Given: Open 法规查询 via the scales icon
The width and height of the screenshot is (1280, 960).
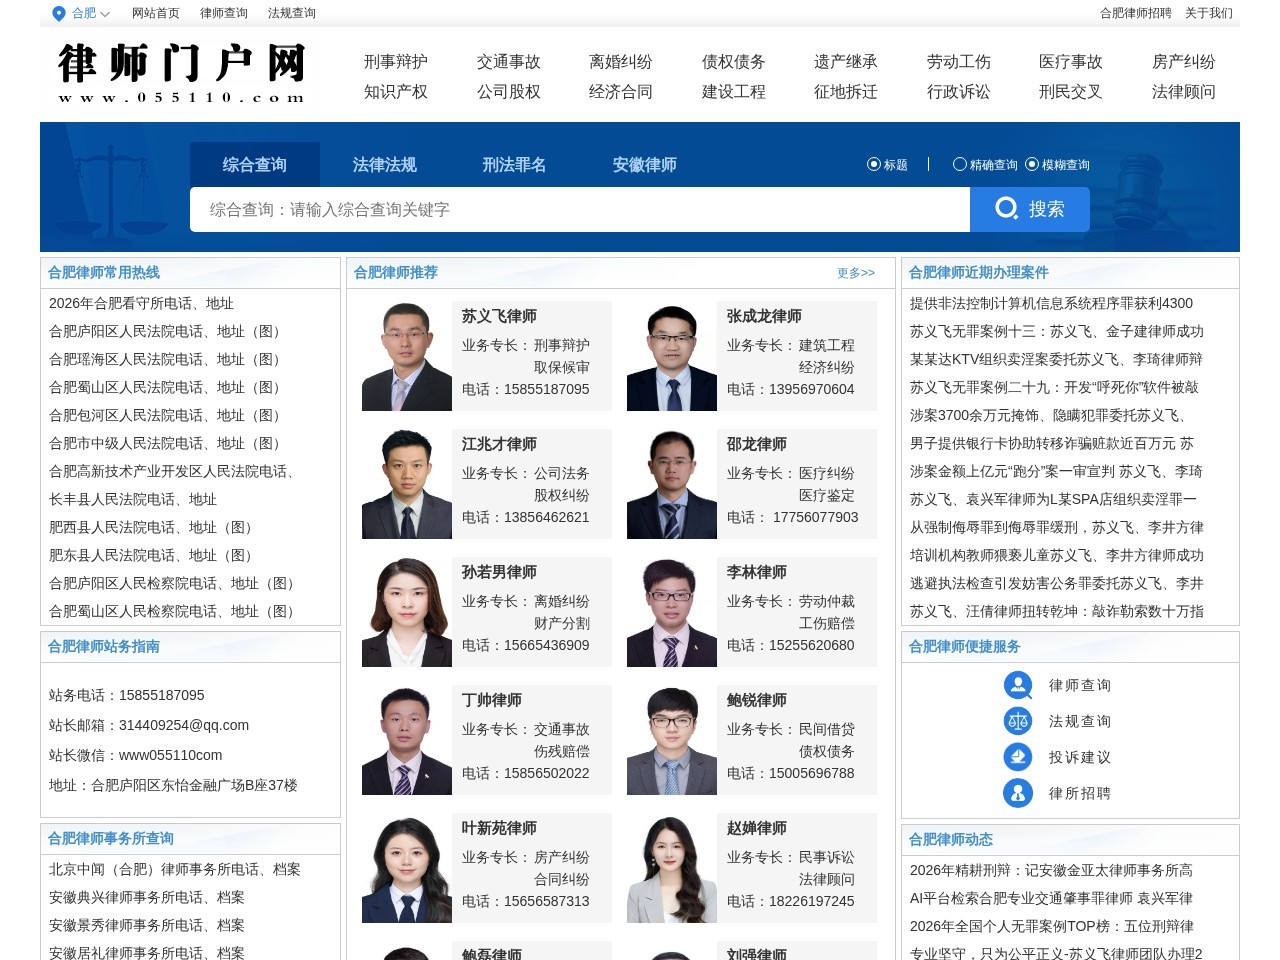Looking at the screenshot, I should pos(1018,721).
